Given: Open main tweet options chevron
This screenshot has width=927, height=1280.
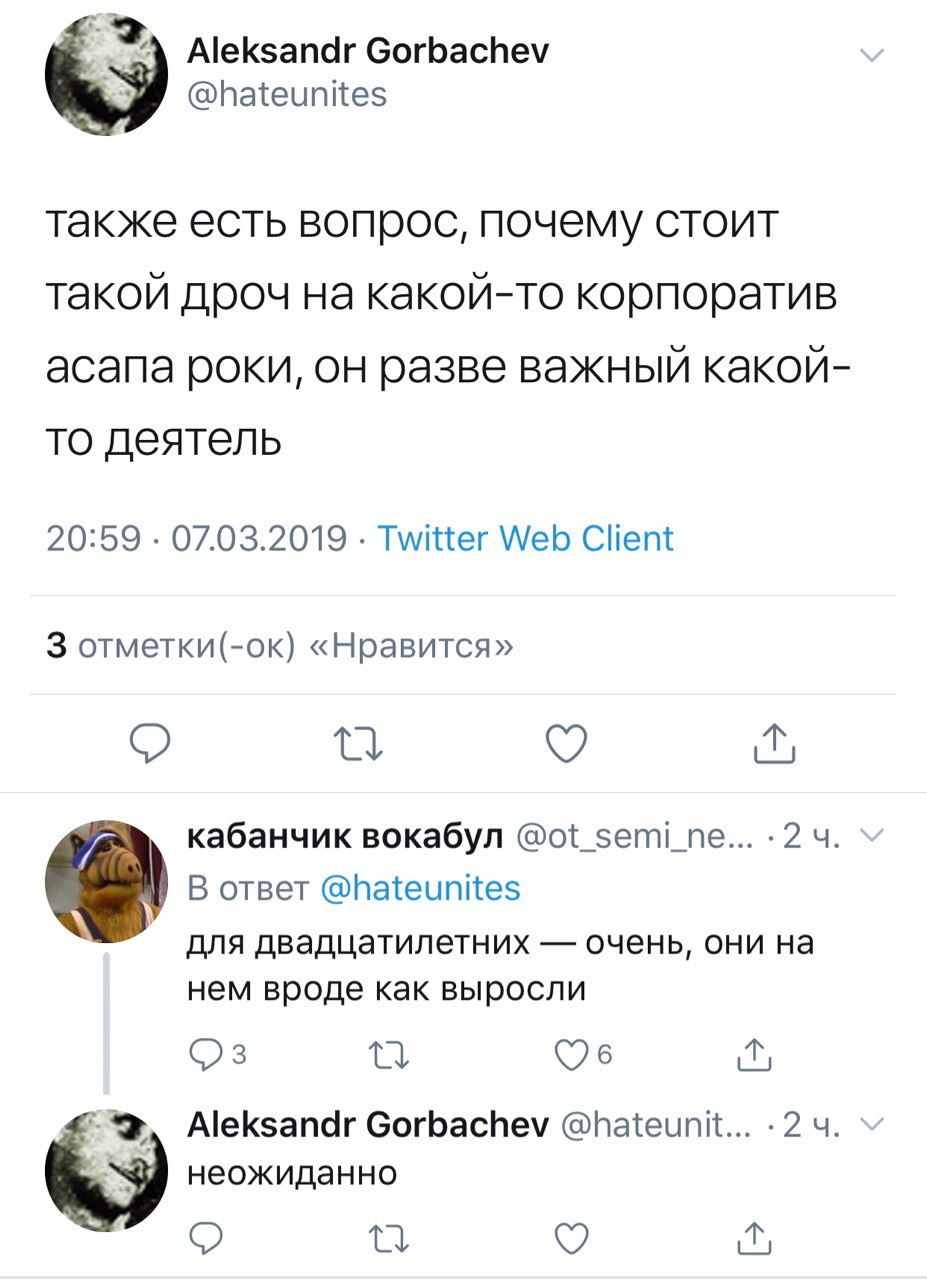Looking at the screenshot, I should [871, 56].
